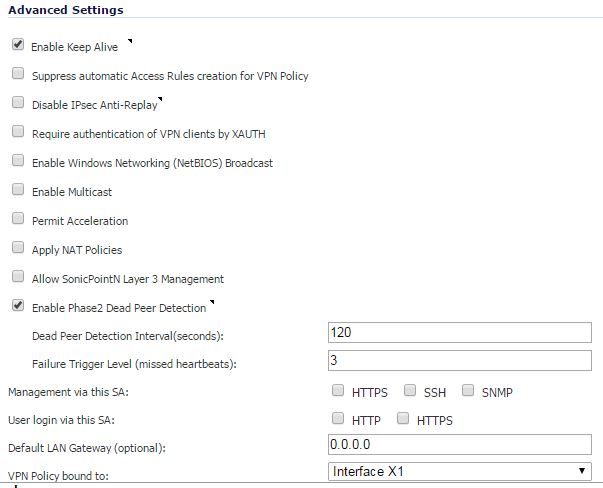Uncheck Enable Keep Alive checkbox
Viewport: 603px width, 488px height.
18,45
